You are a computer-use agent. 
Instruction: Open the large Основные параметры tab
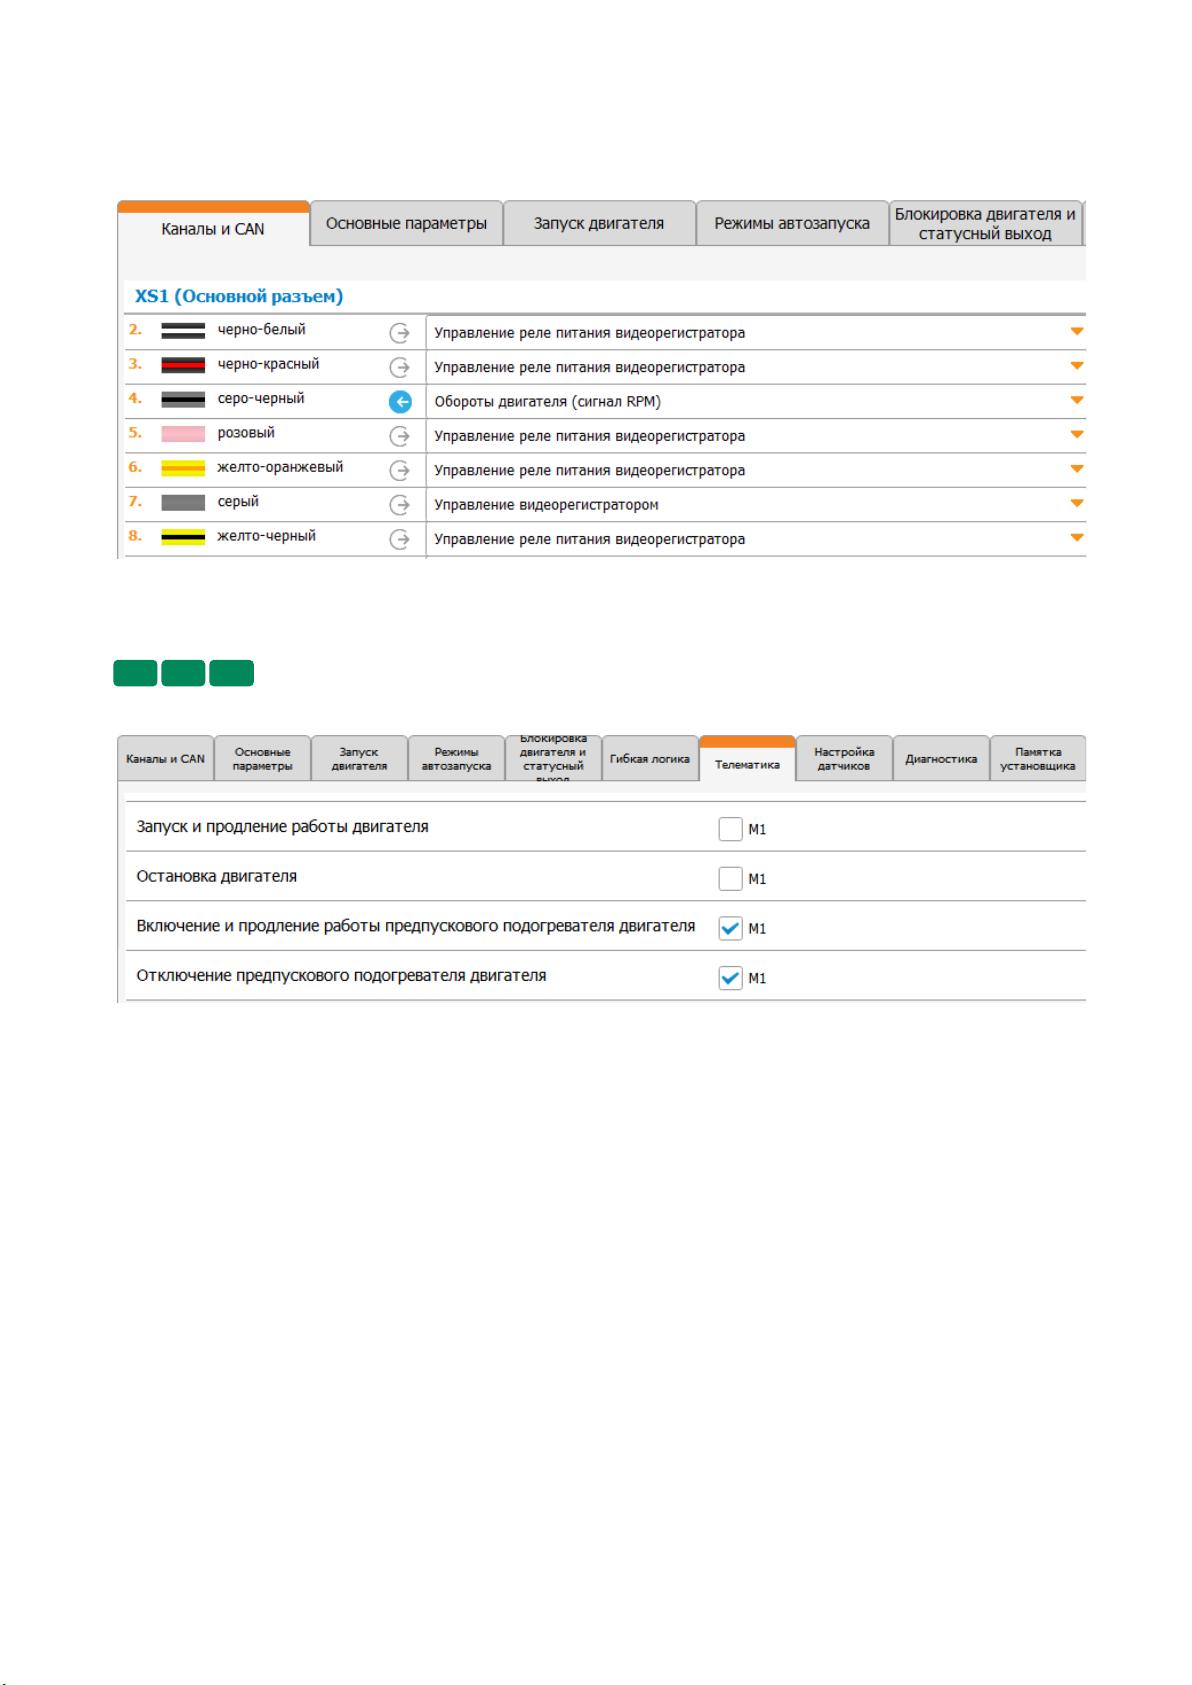(x=406, y=223)
